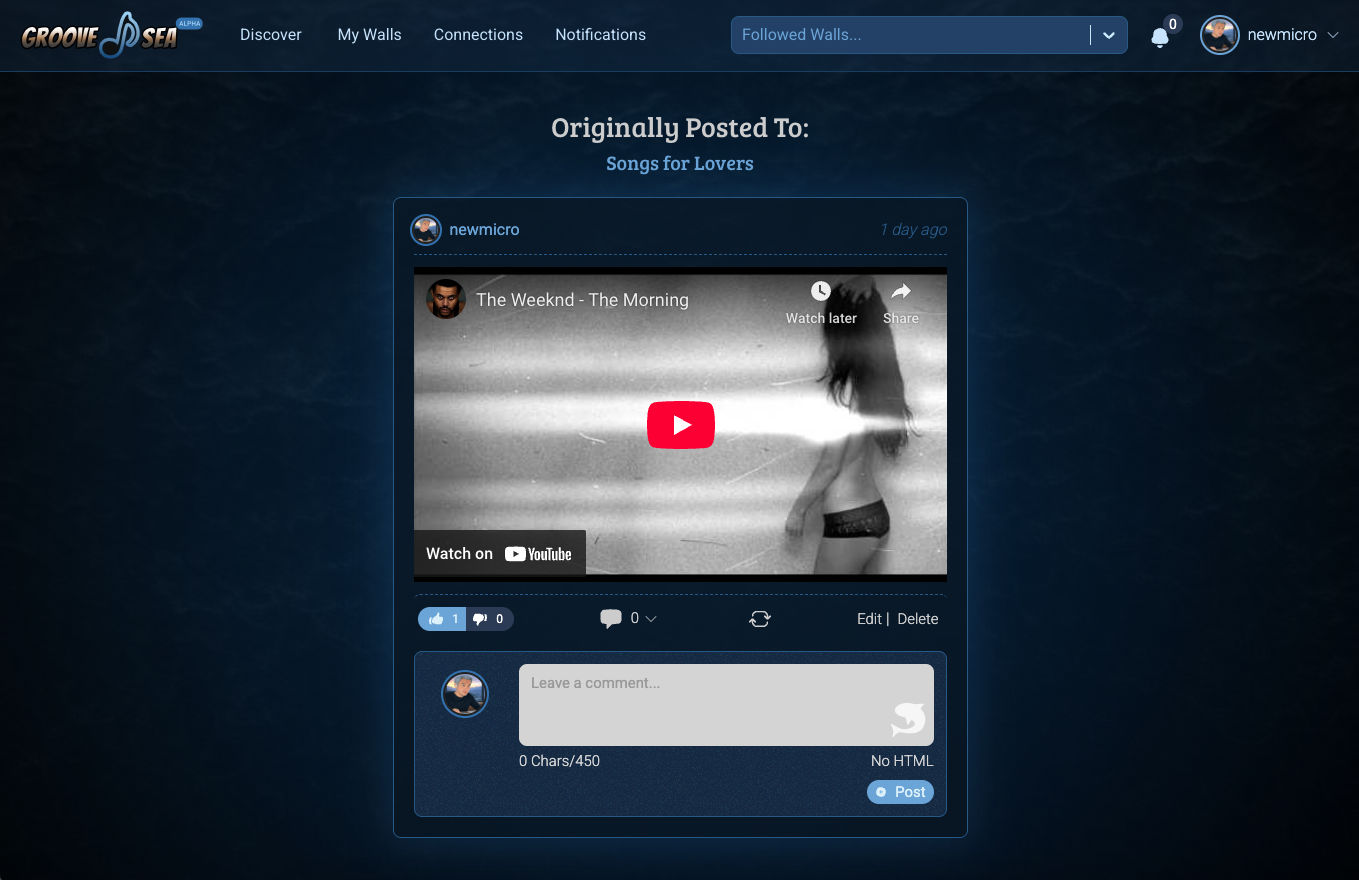This screenshot has width=1359, height=880.
Task: Click the Leave a comment text box
Action: click(726, 705)
